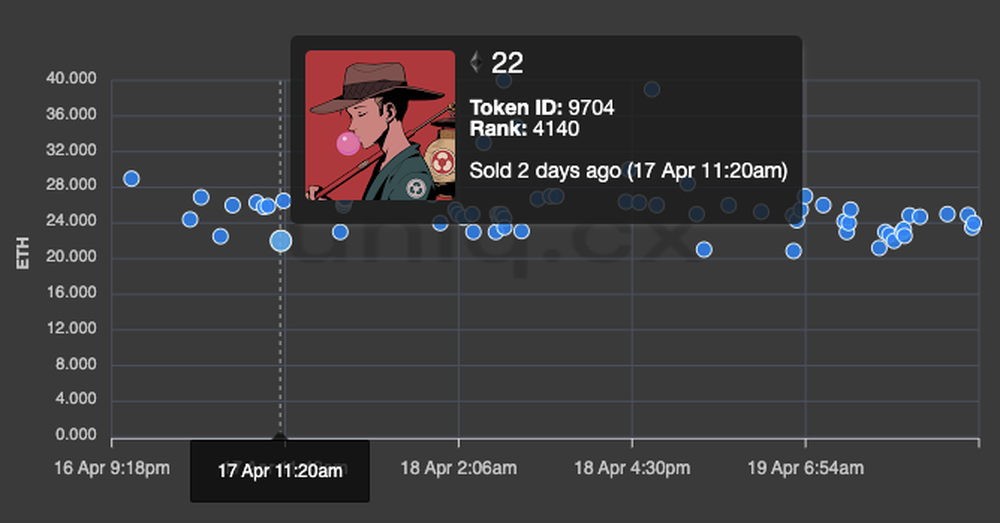This screenshot has width=1000, height=523.
Task: Select the leftmost data point near 29 ETH
Action: [x=131, y=179]
